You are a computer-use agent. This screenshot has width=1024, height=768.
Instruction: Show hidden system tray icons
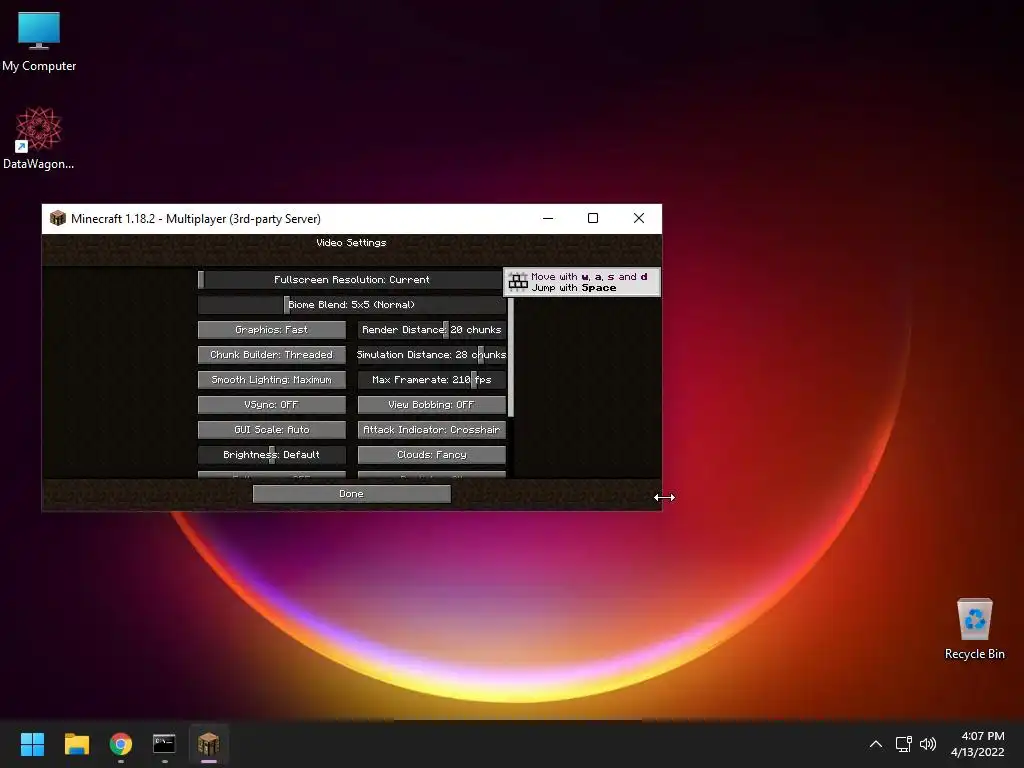[x=876, y=744]
